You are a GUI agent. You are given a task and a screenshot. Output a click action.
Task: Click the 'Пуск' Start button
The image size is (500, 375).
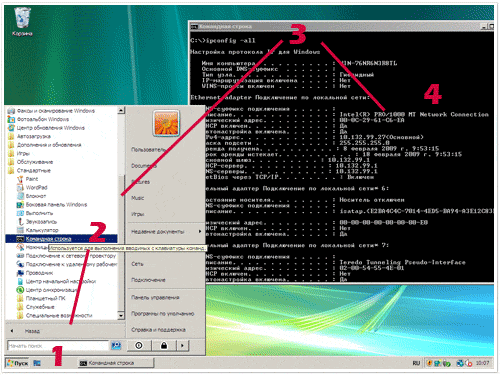[18, 363]
